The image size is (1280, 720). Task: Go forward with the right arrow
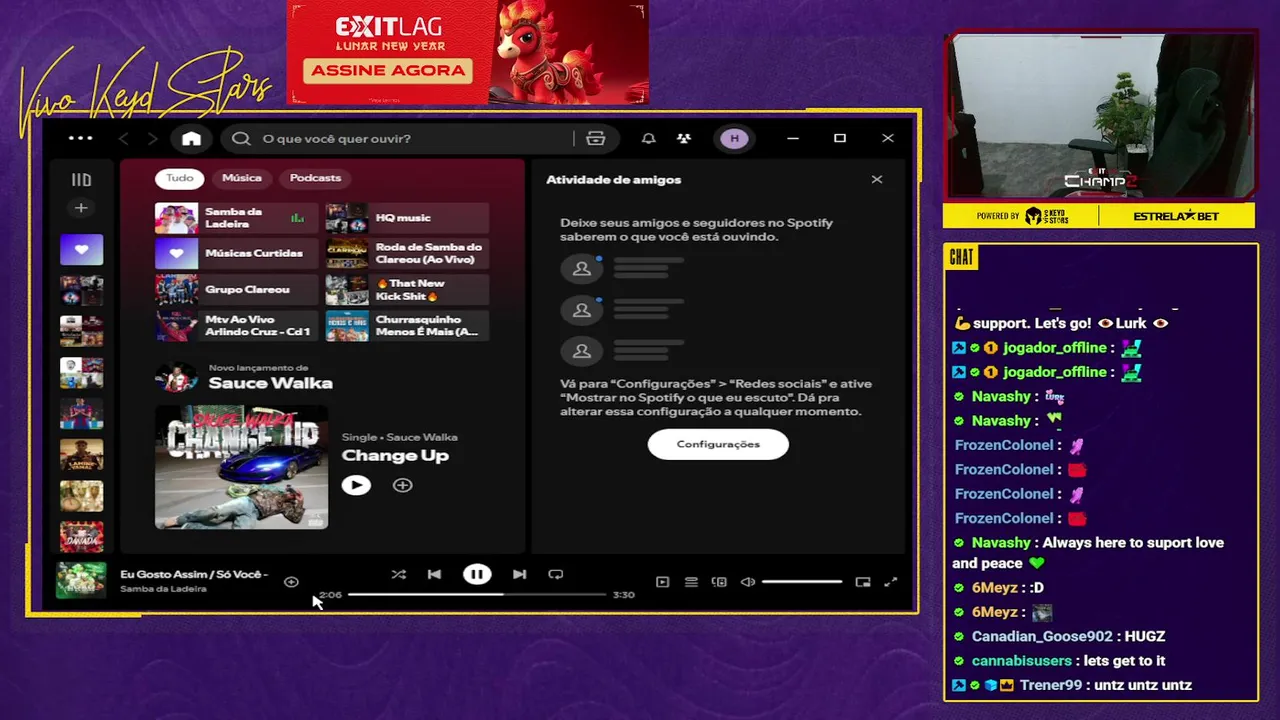(152, 138)
